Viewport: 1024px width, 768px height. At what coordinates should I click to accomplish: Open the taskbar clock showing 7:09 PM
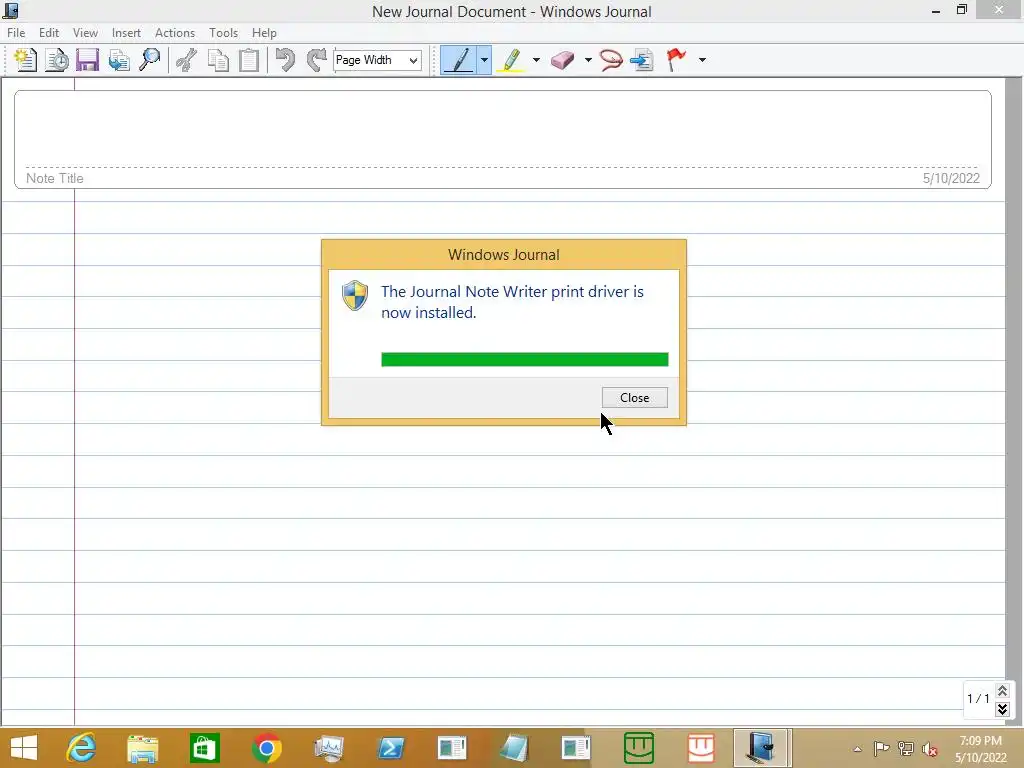coord(980,749)
